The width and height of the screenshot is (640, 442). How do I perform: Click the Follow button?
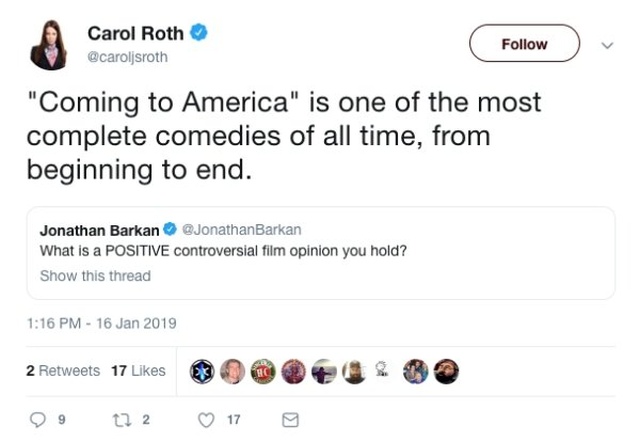[524, 44]
